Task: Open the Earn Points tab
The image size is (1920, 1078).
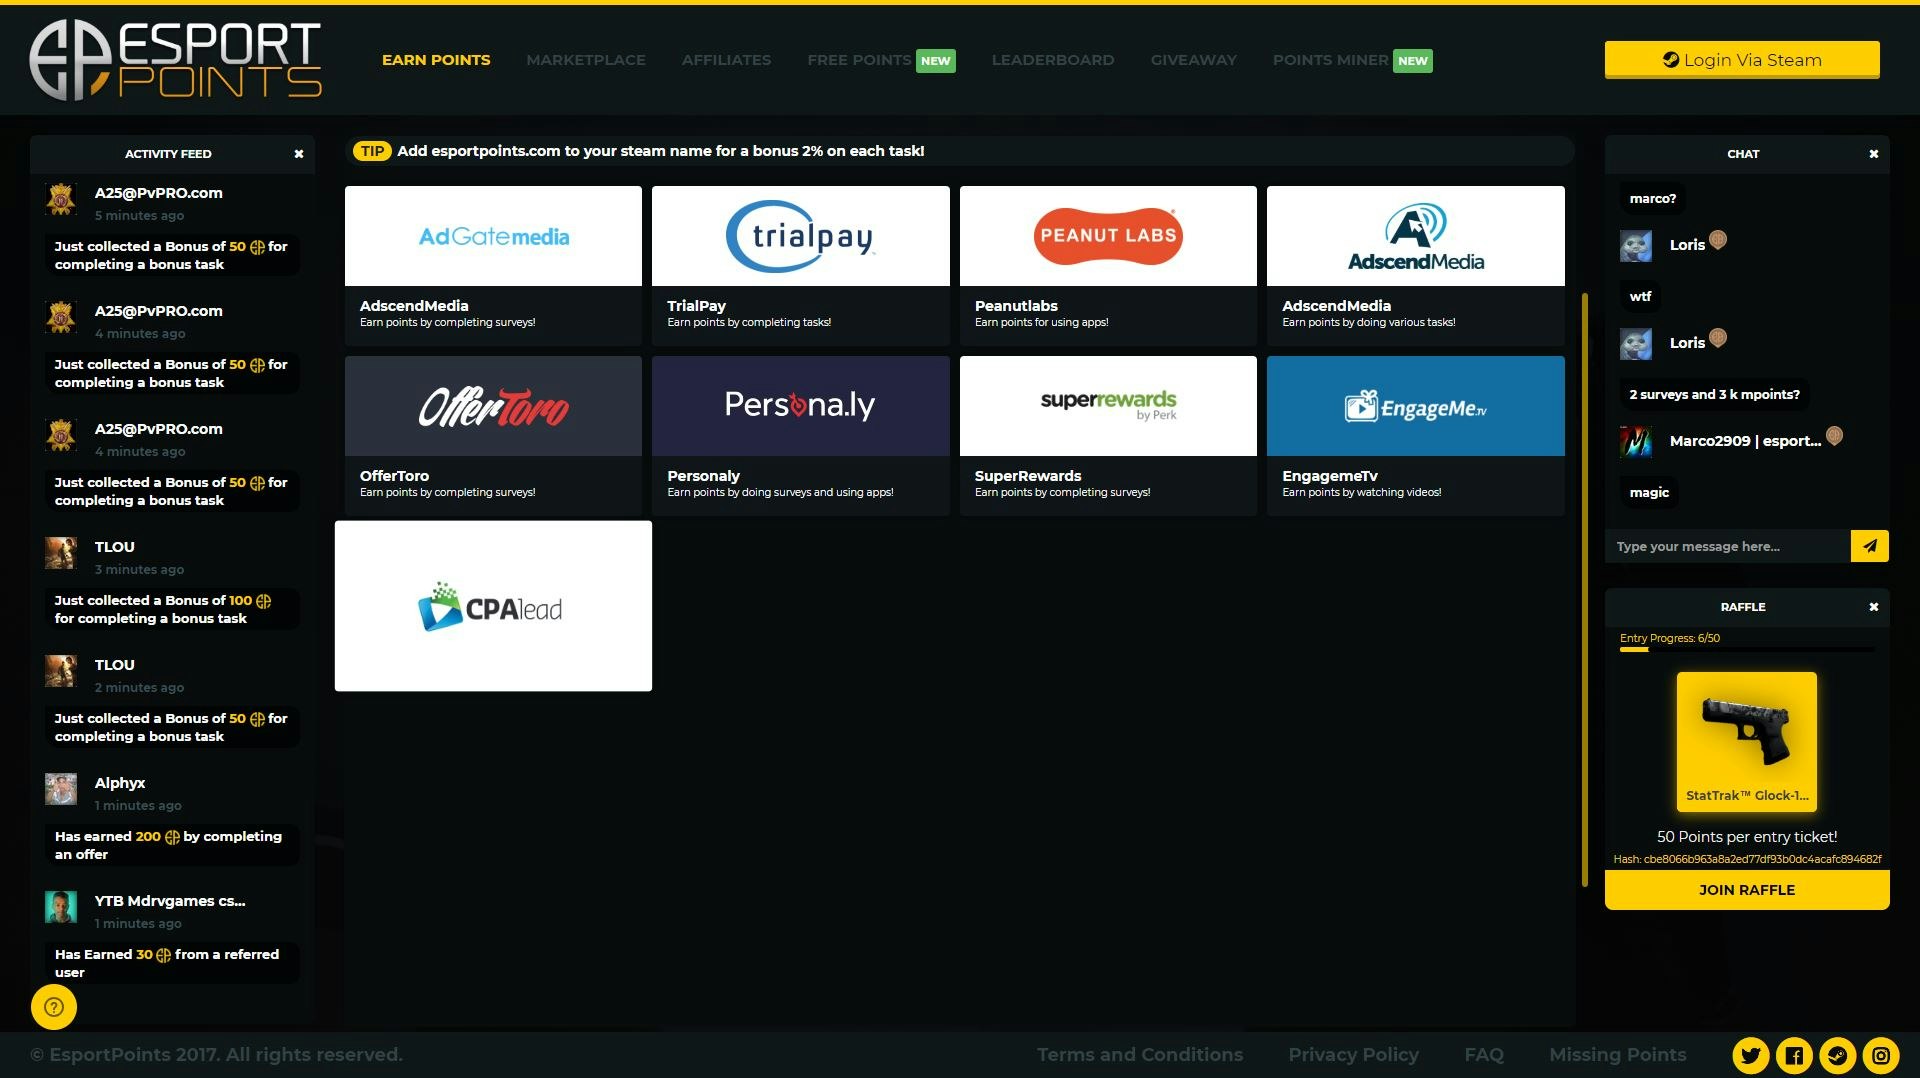Action: (436, 60)
